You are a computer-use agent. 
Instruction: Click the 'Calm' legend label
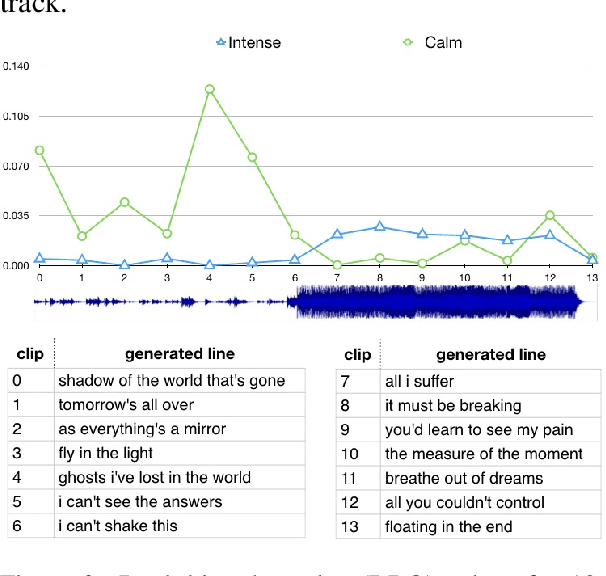pyautogui.click(x=442, y=43)
